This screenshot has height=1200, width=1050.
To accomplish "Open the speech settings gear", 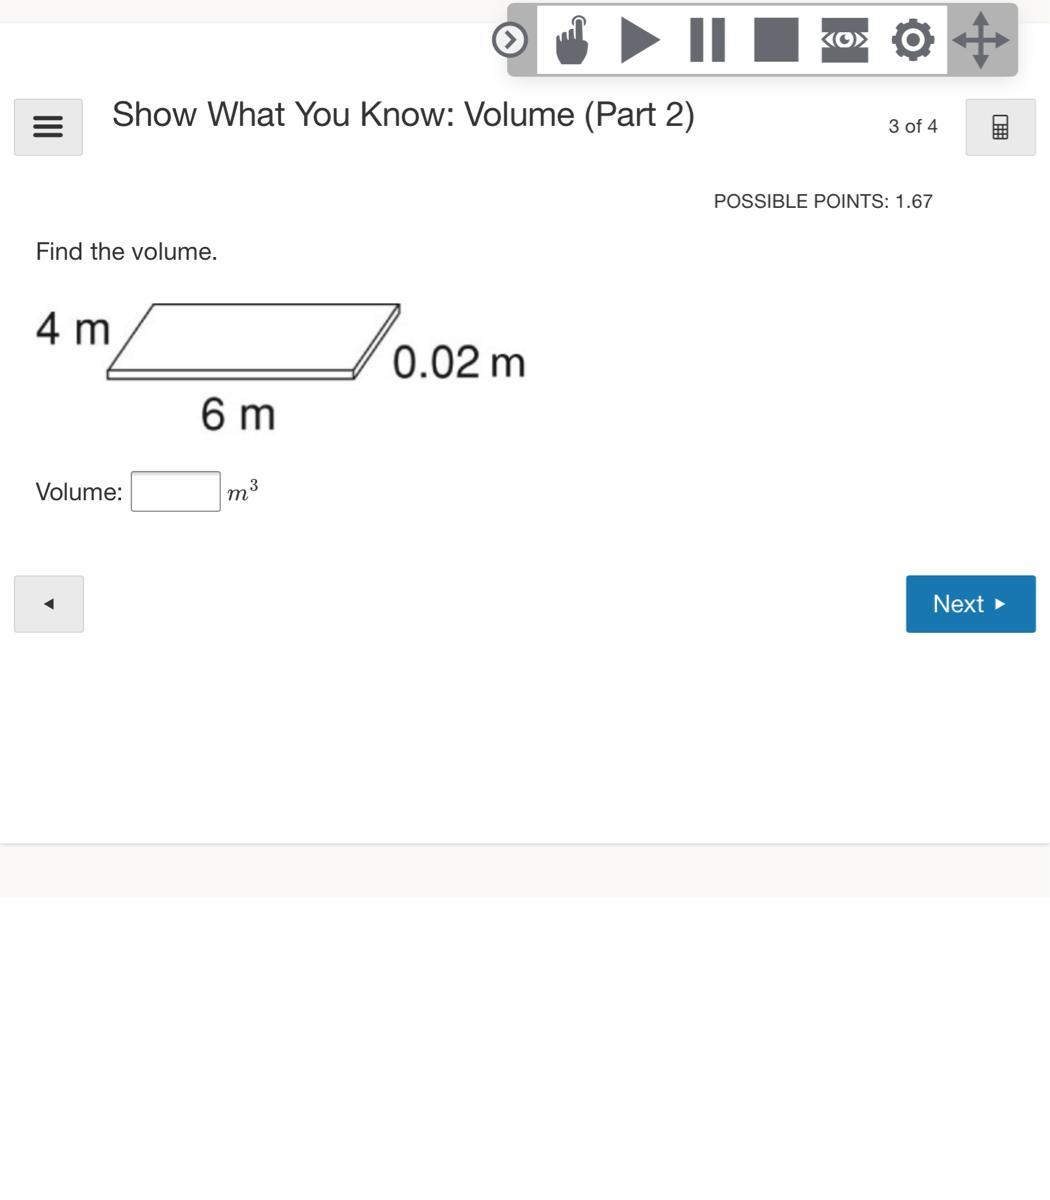I will point(912,40).
